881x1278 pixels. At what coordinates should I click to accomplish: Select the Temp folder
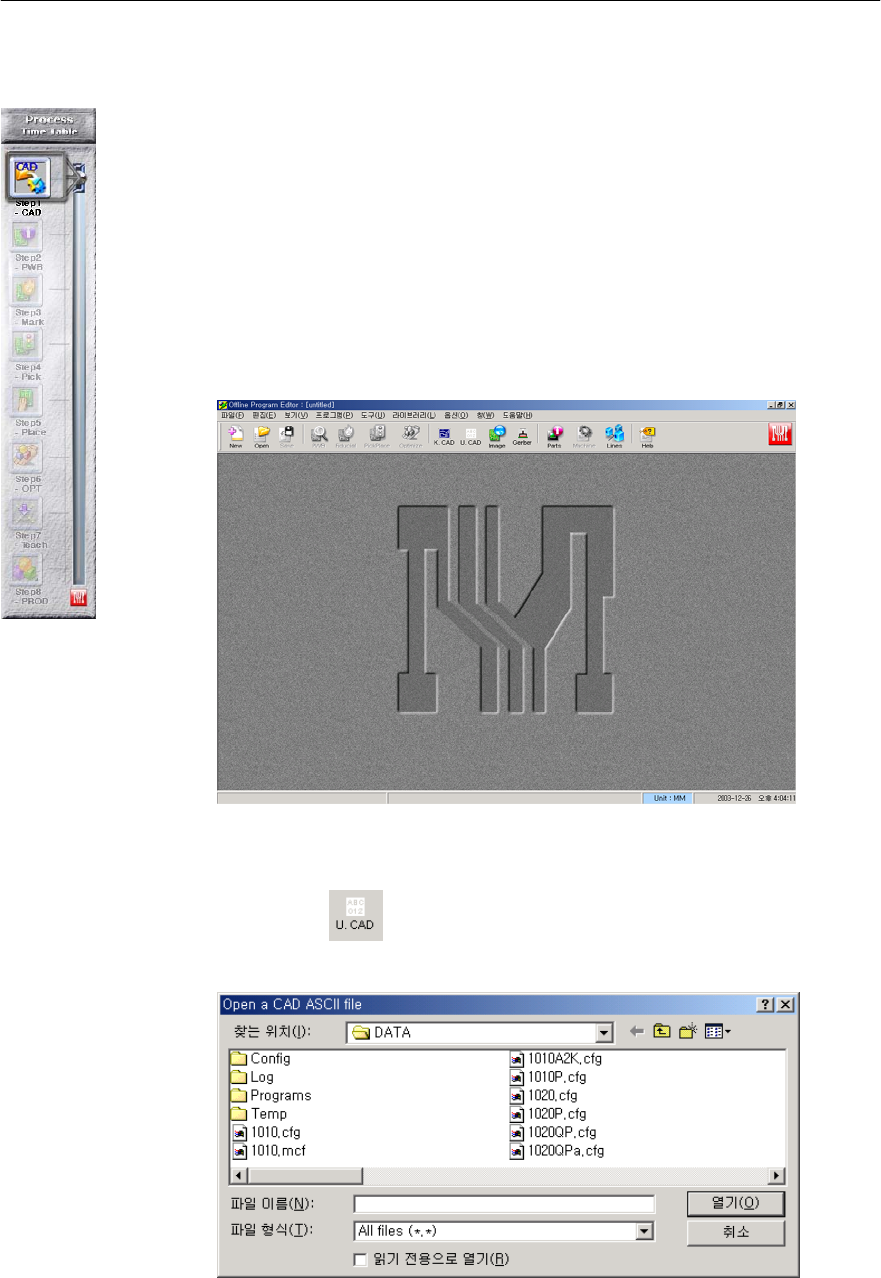click(259, 1113)
